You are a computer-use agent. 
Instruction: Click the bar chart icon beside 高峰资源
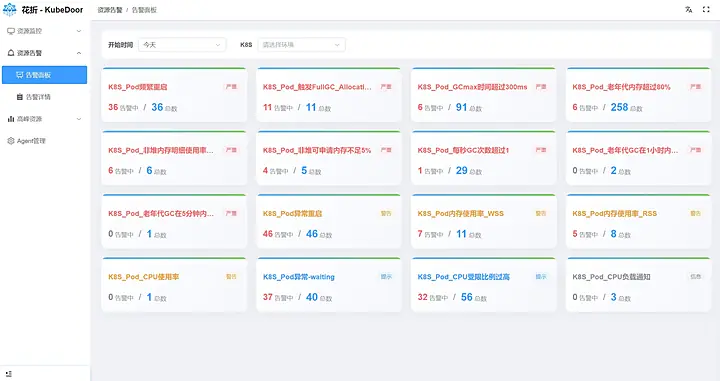(11, 119)
